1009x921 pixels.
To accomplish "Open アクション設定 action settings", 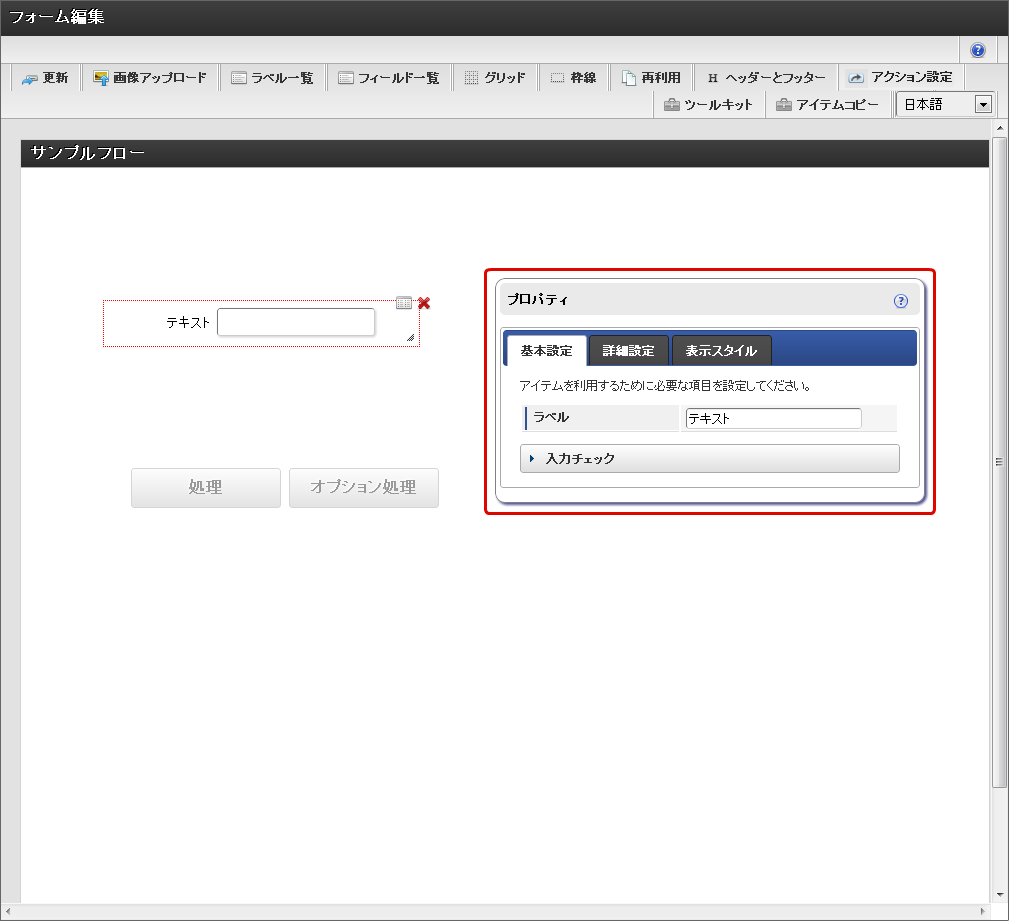I will tap(900, 77).
